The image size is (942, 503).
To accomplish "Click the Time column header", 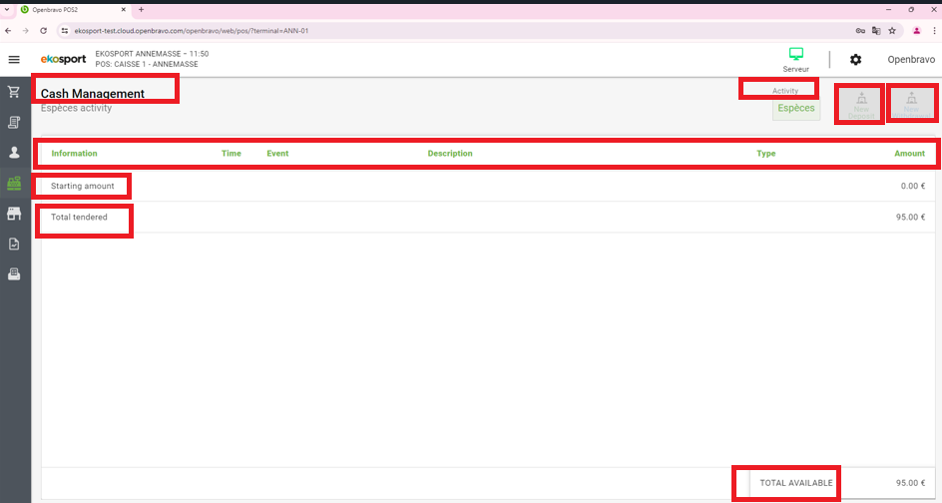I will coord(231,153).
